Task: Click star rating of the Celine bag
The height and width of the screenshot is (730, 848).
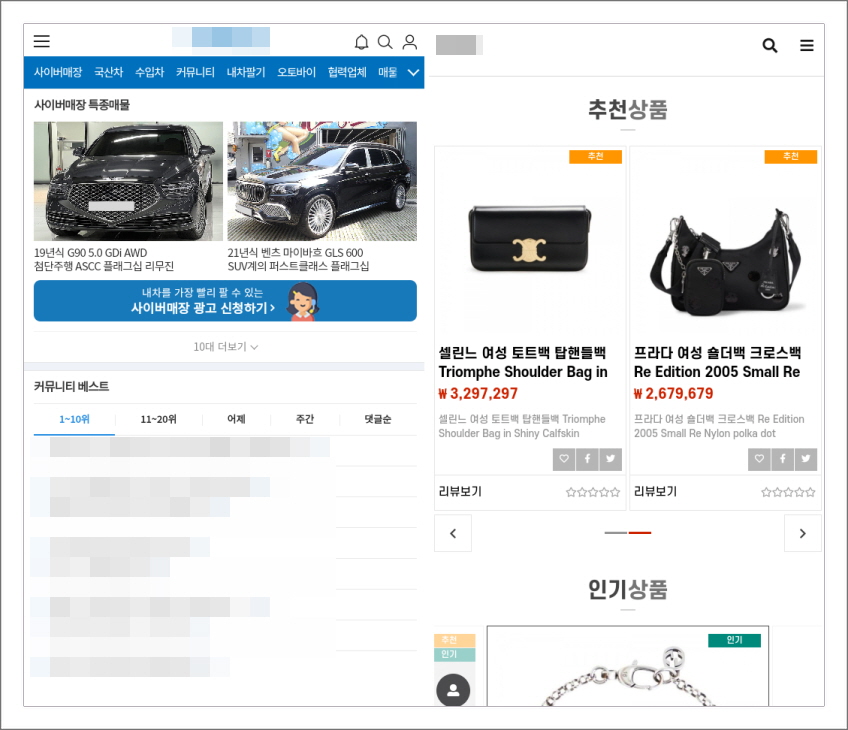Action: (593, 492)
